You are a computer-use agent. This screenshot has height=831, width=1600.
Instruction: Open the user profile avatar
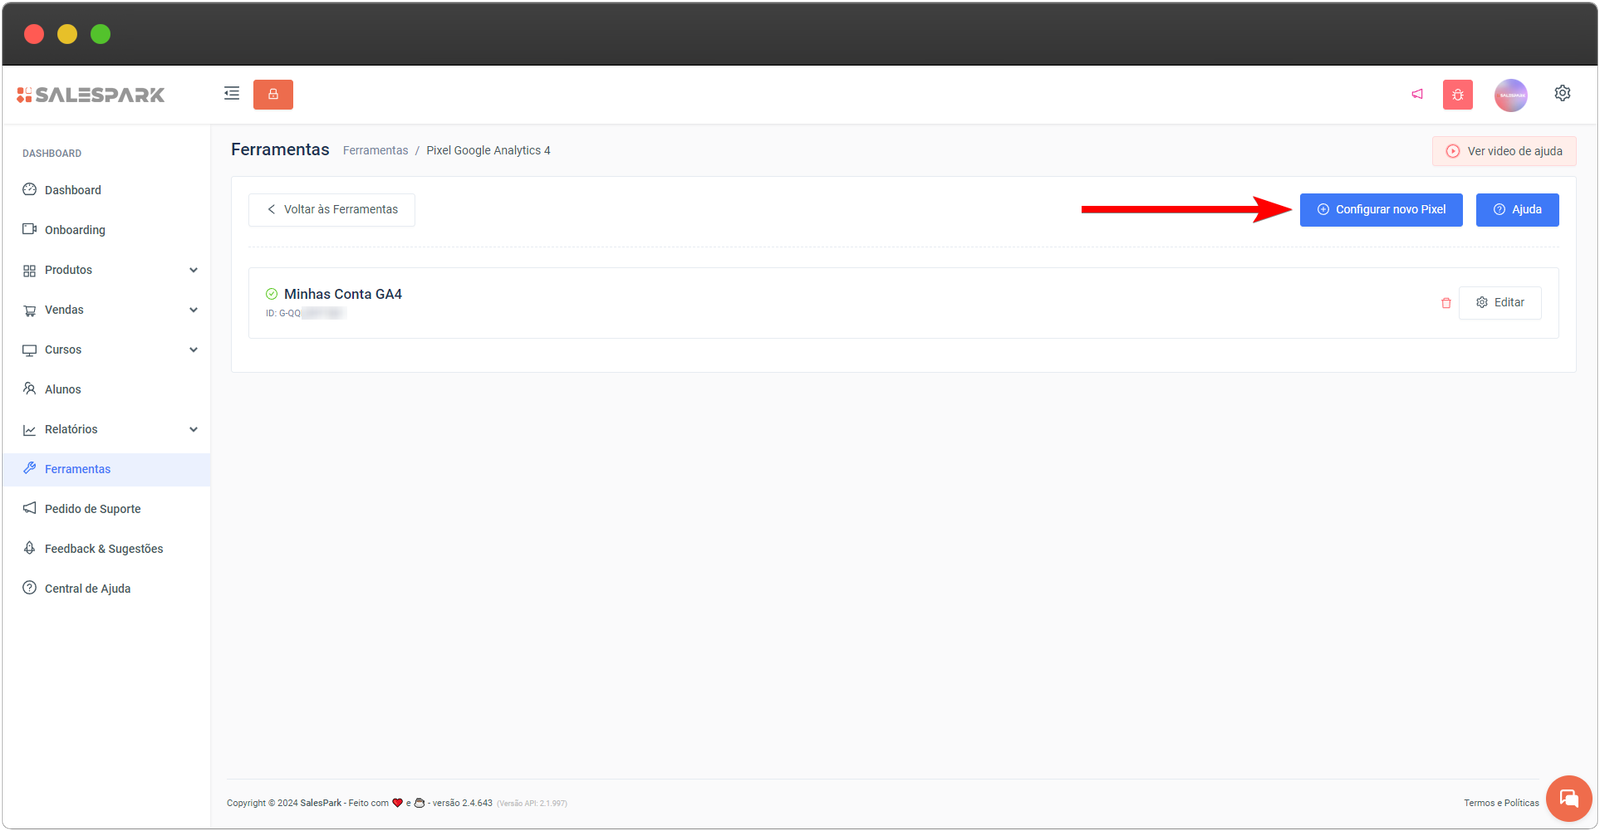[1510, 95]
